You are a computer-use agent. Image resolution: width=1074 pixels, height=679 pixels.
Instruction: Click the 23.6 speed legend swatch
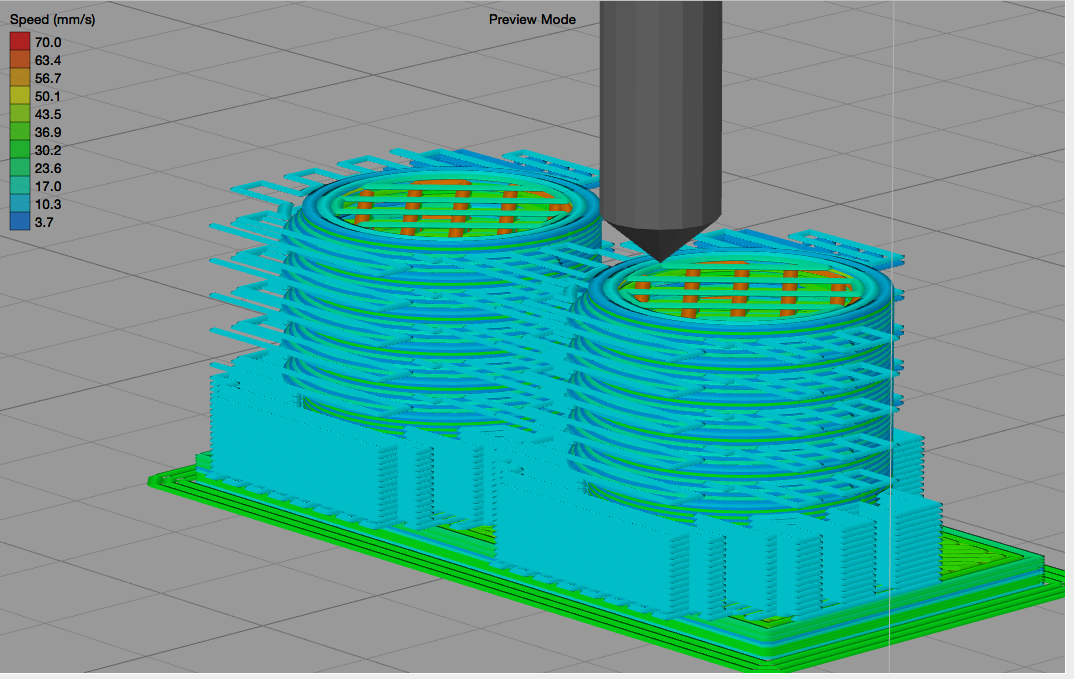click(x=20, y=168)
